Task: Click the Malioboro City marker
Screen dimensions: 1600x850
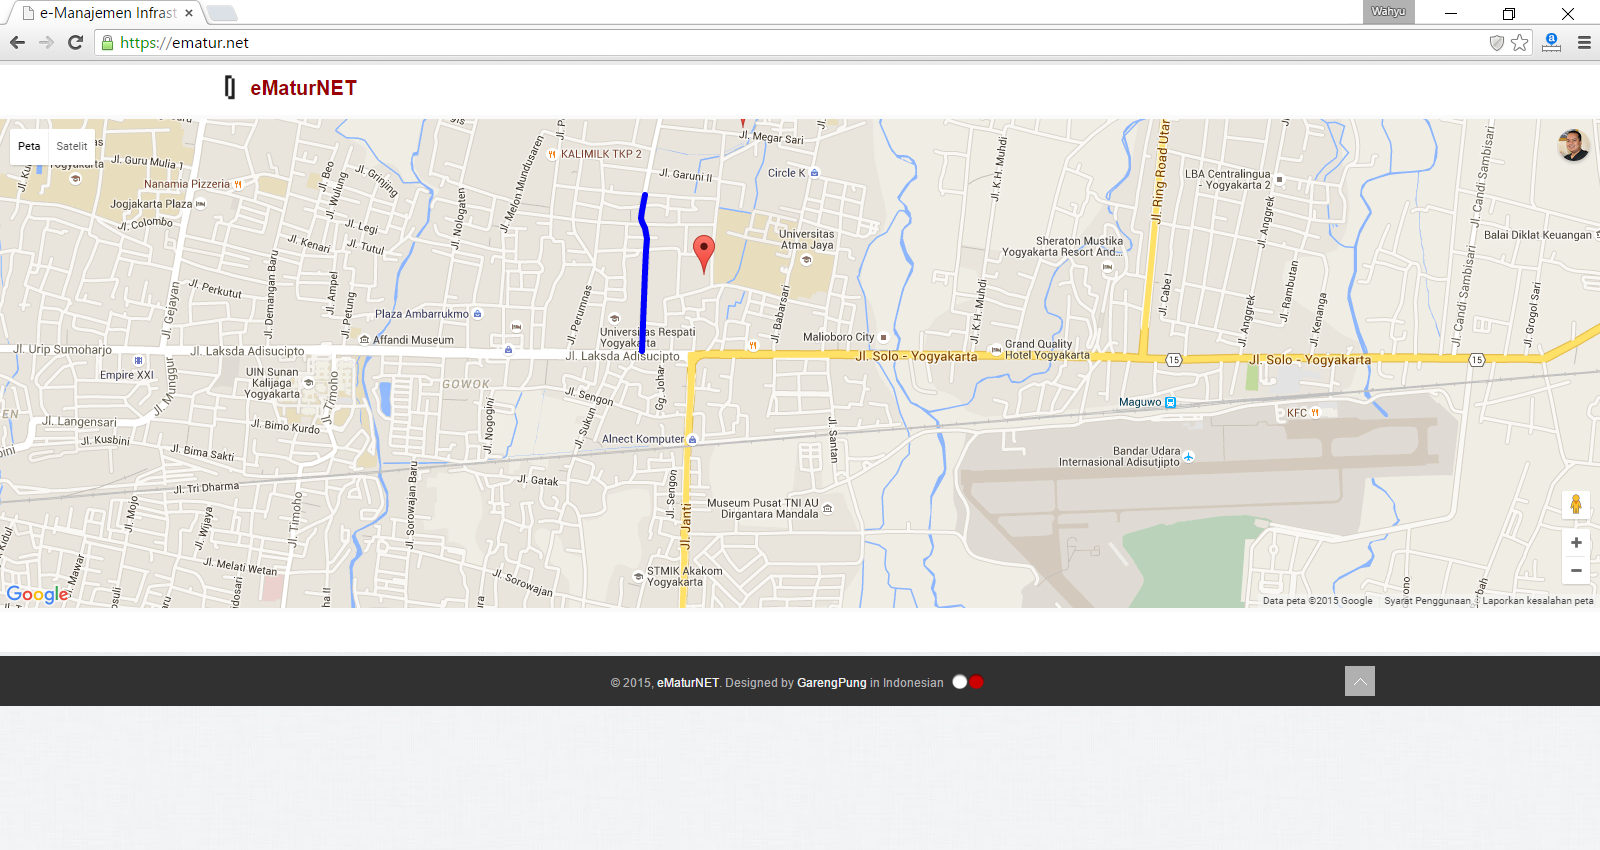Action: (x=883, y=337)
